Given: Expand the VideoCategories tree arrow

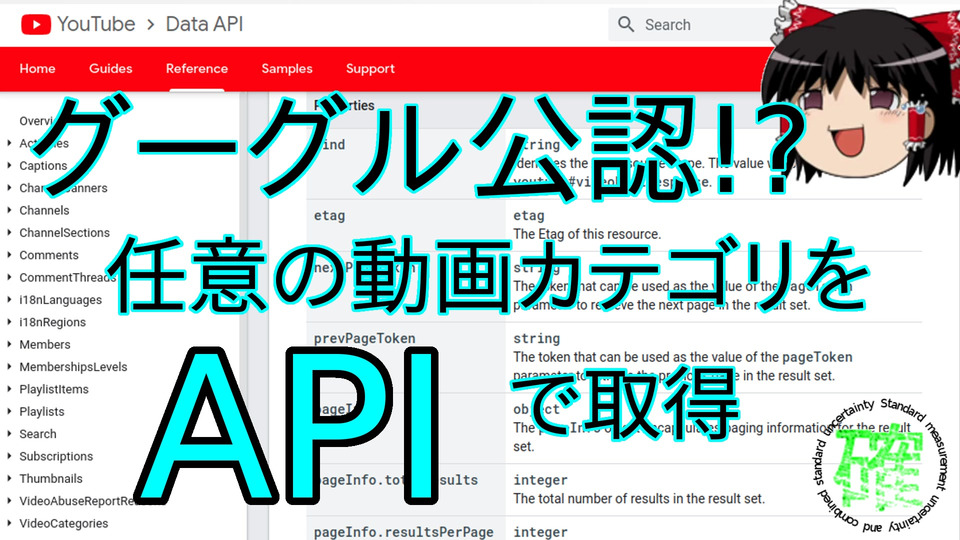Looking at the screenshot, I should pos(9,523).
